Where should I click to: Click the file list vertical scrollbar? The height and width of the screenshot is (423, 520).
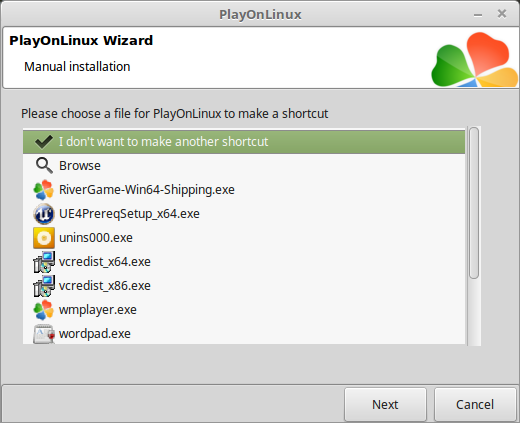pos(474,203)
